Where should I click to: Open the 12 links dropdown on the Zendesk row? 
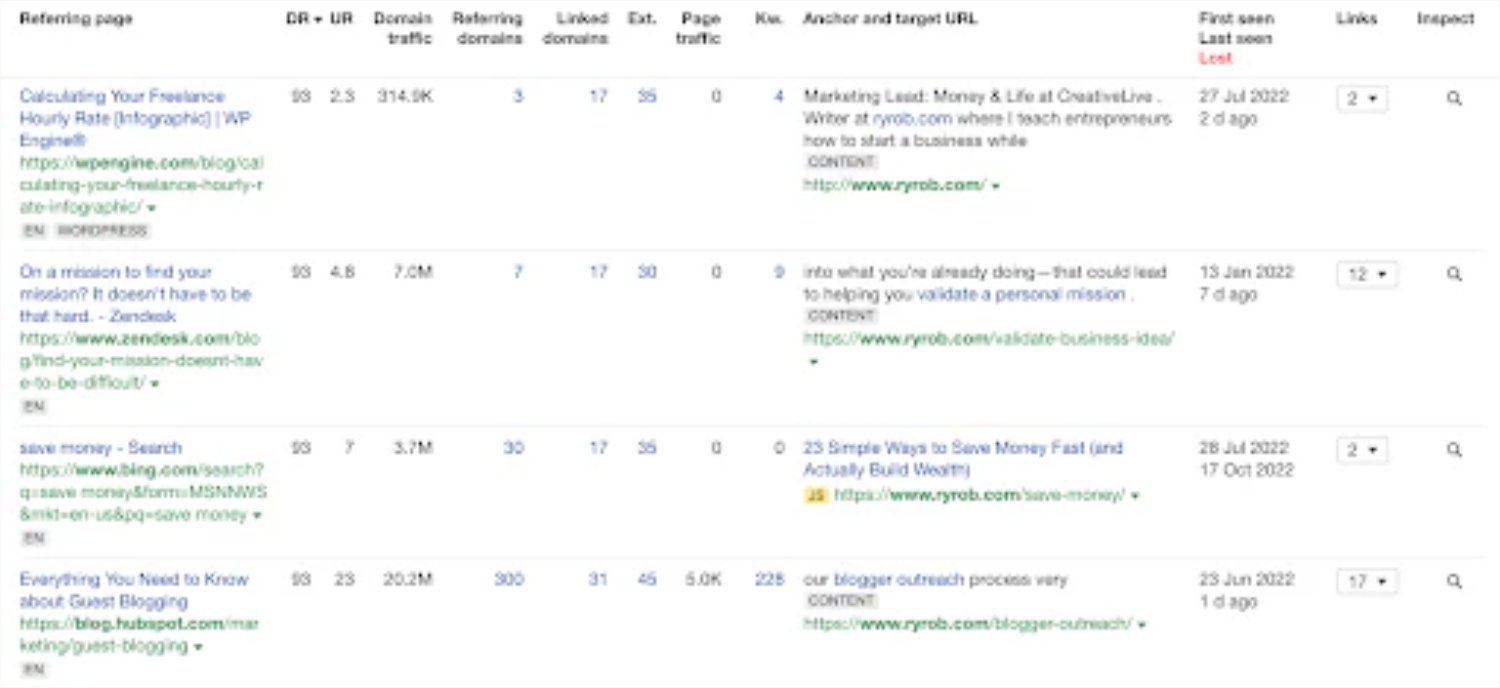(x=1366, y=275)
